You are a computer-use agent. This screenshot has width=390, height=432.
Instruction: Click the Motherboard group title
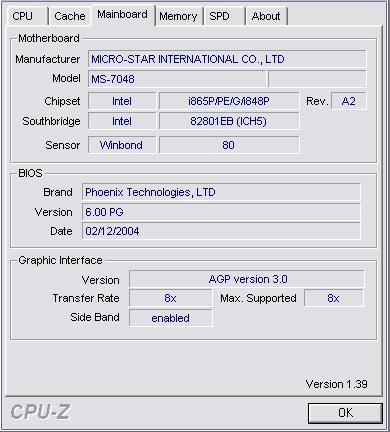(49, 38)
